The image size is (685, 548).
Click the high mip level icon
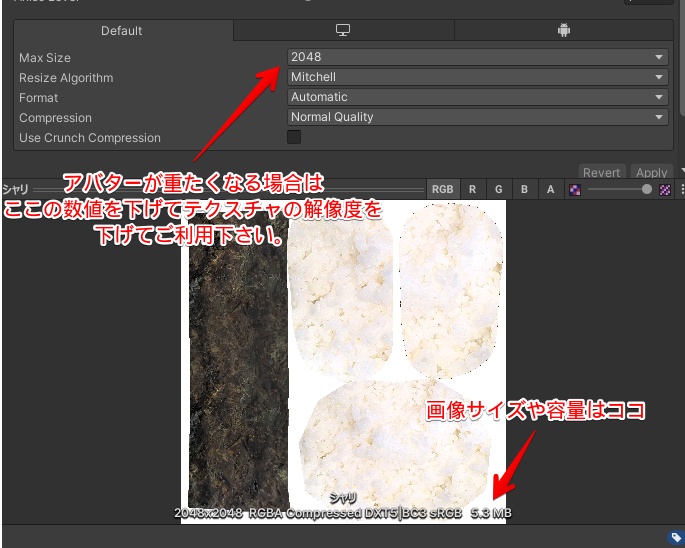click(x=665, y=190)
